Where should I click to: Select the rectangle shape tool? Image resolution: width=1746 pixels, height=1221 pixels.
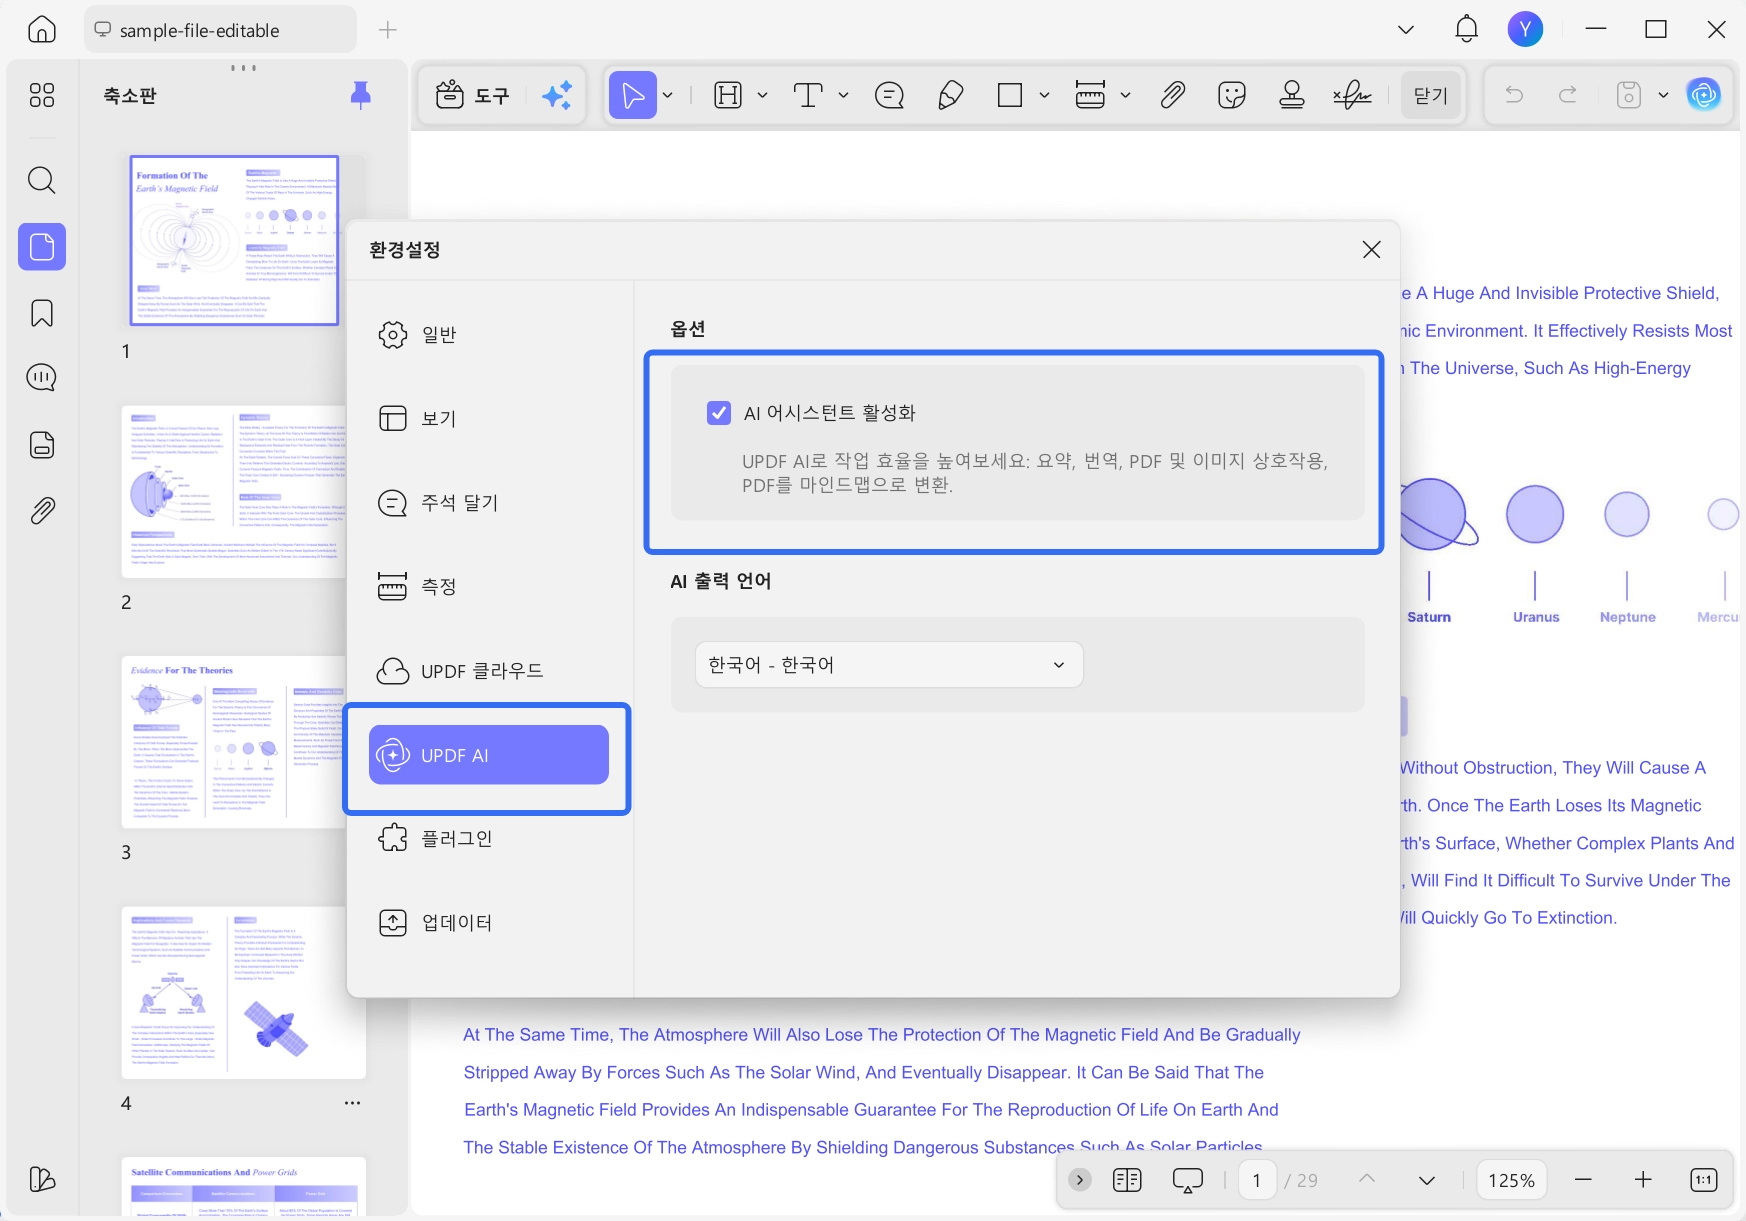point(1010,95)
